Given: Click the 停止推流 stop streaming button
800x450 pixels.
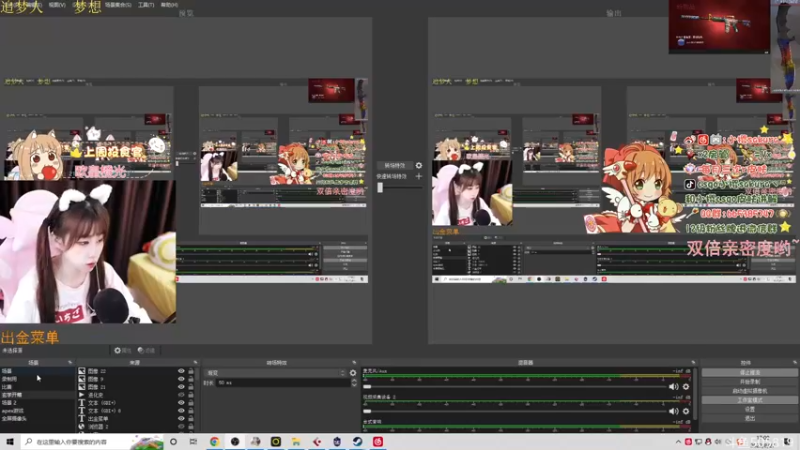Looking at the screenshot, I should point(749,372).
